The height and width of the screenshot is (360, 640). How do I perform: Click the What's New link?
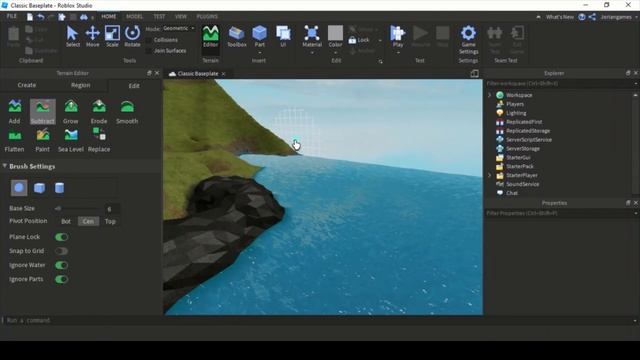pos(560,17)
